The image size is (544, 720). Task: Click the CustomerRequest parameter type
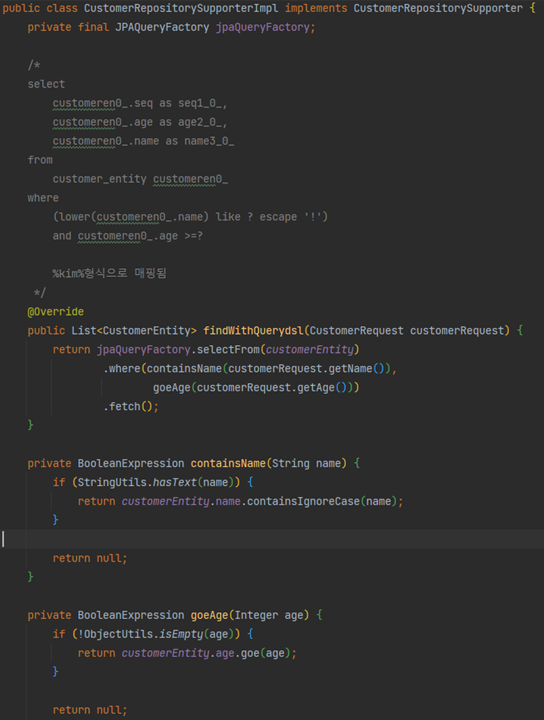point(357,331)
